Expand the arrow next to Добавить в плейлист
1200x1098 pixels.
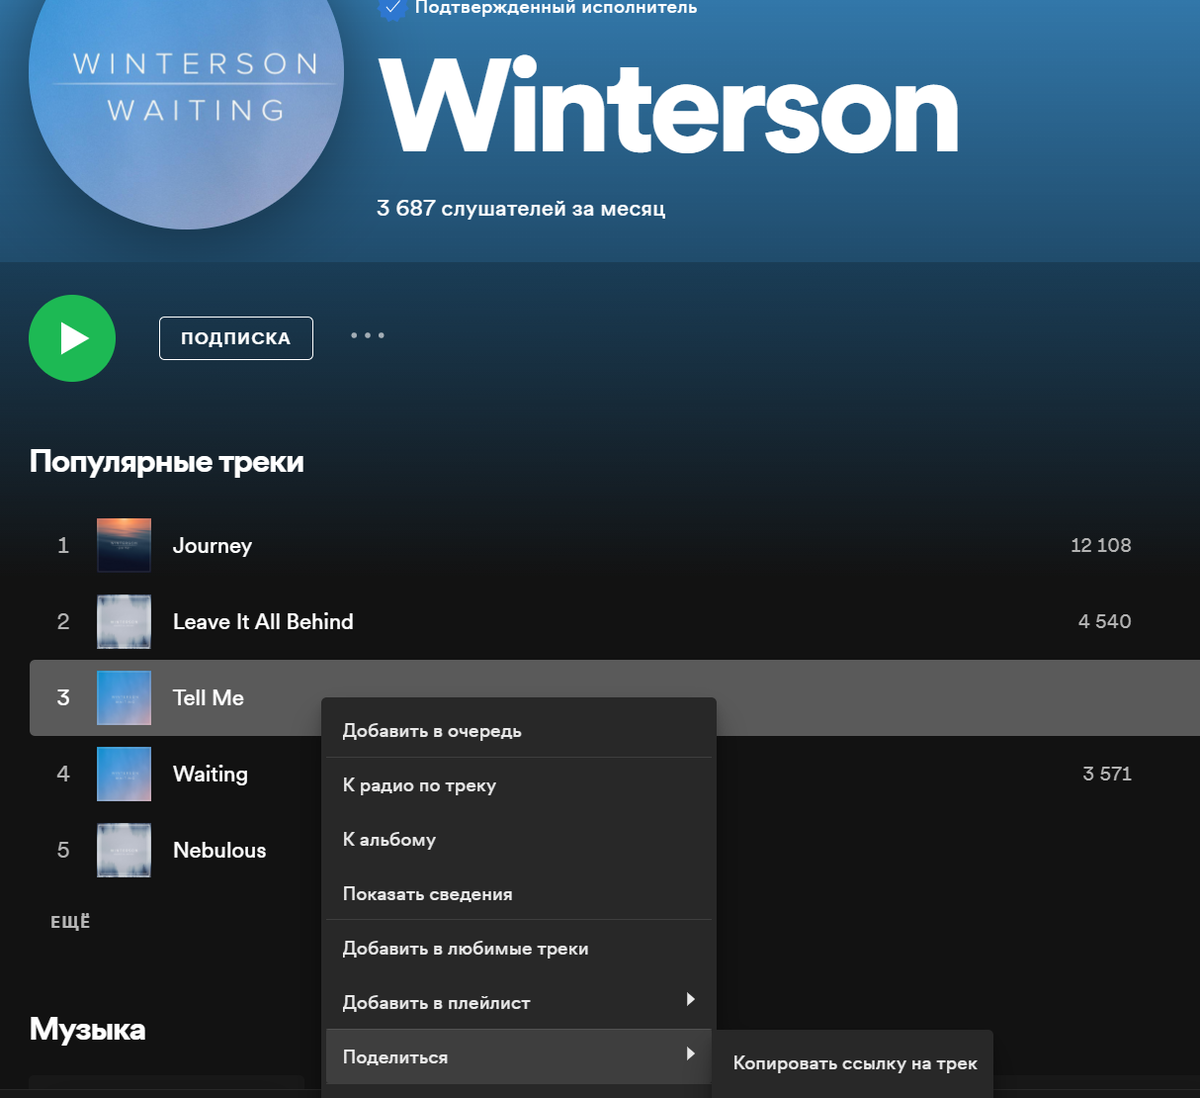click(690, 1000)
